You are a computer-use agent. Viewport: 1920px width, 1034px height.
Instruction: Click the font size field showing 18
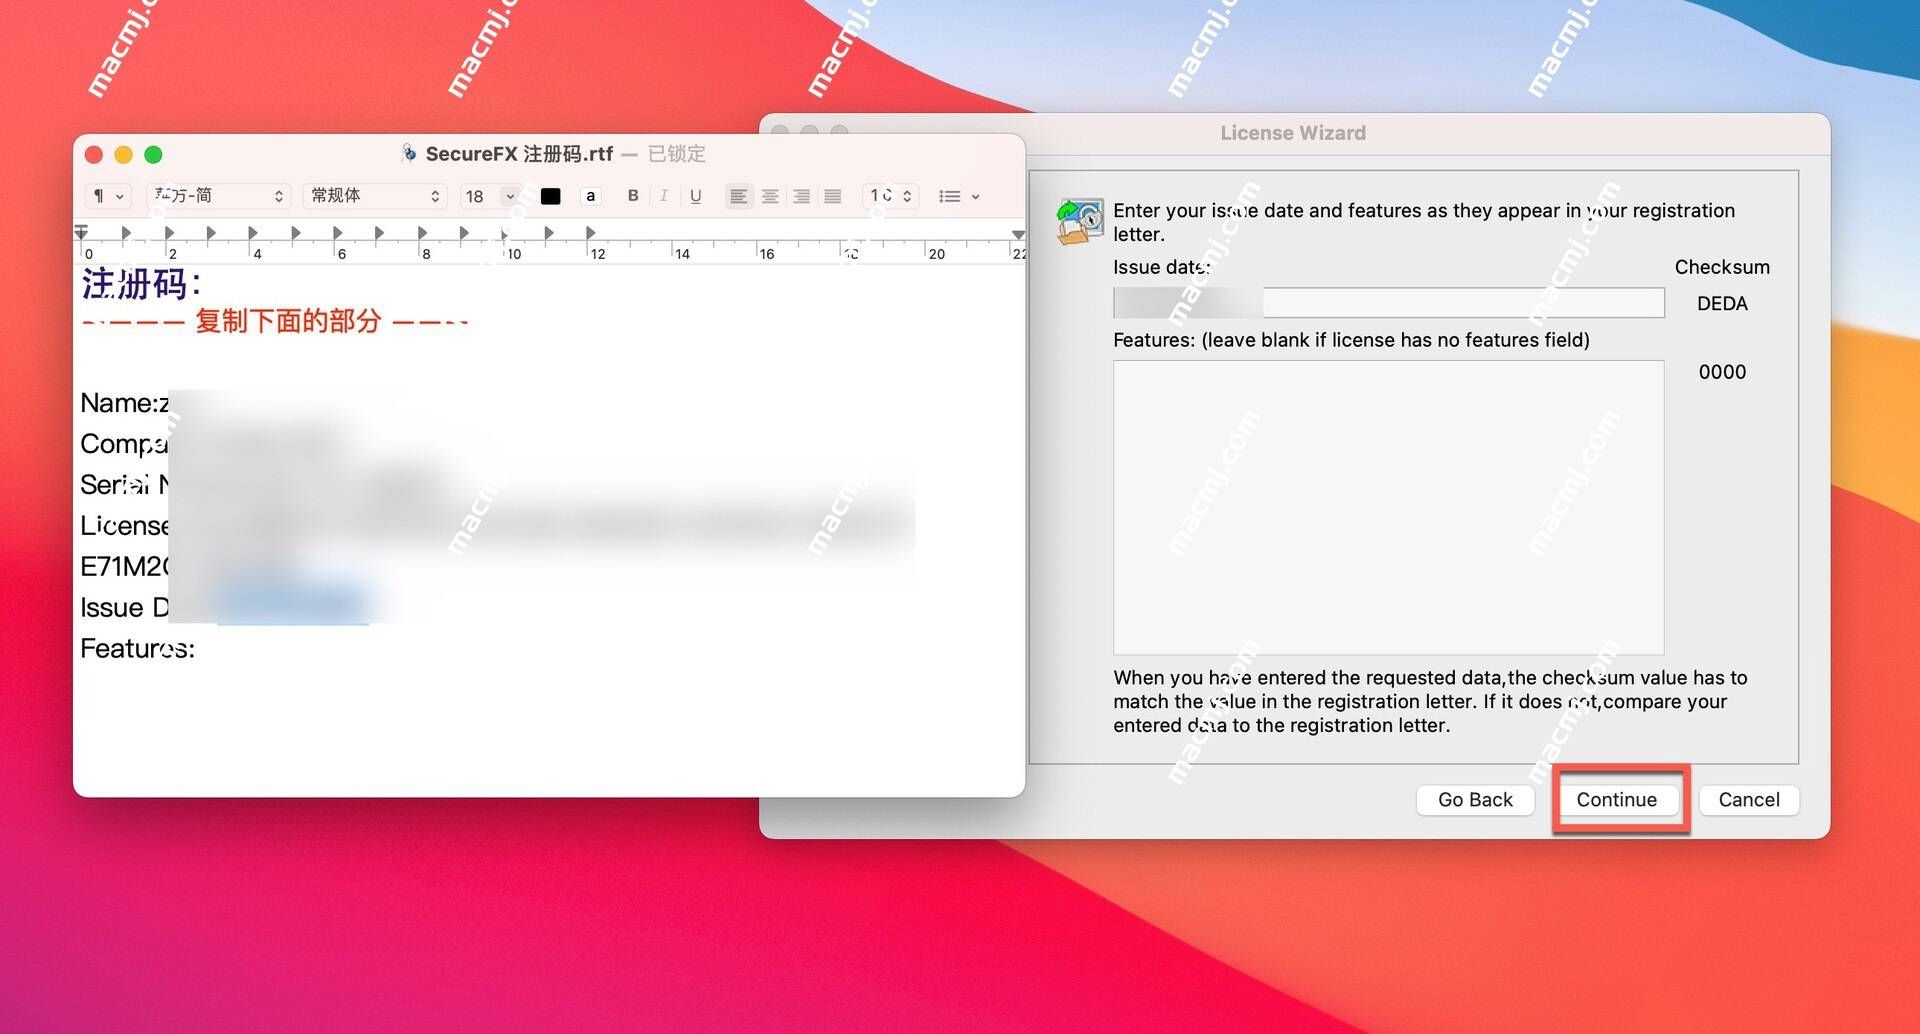[479, 196]
